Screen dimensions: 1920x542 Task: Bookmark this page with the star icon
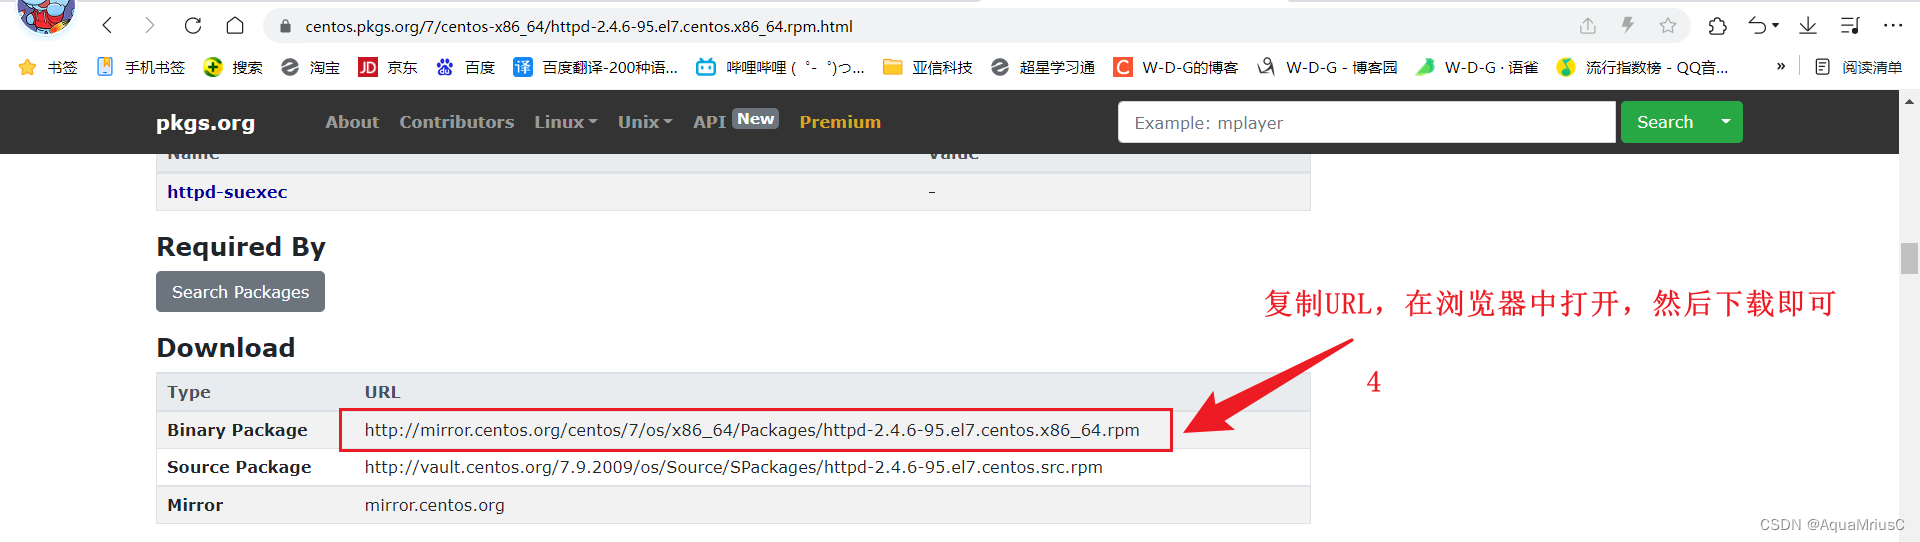tap(1667, 26)
